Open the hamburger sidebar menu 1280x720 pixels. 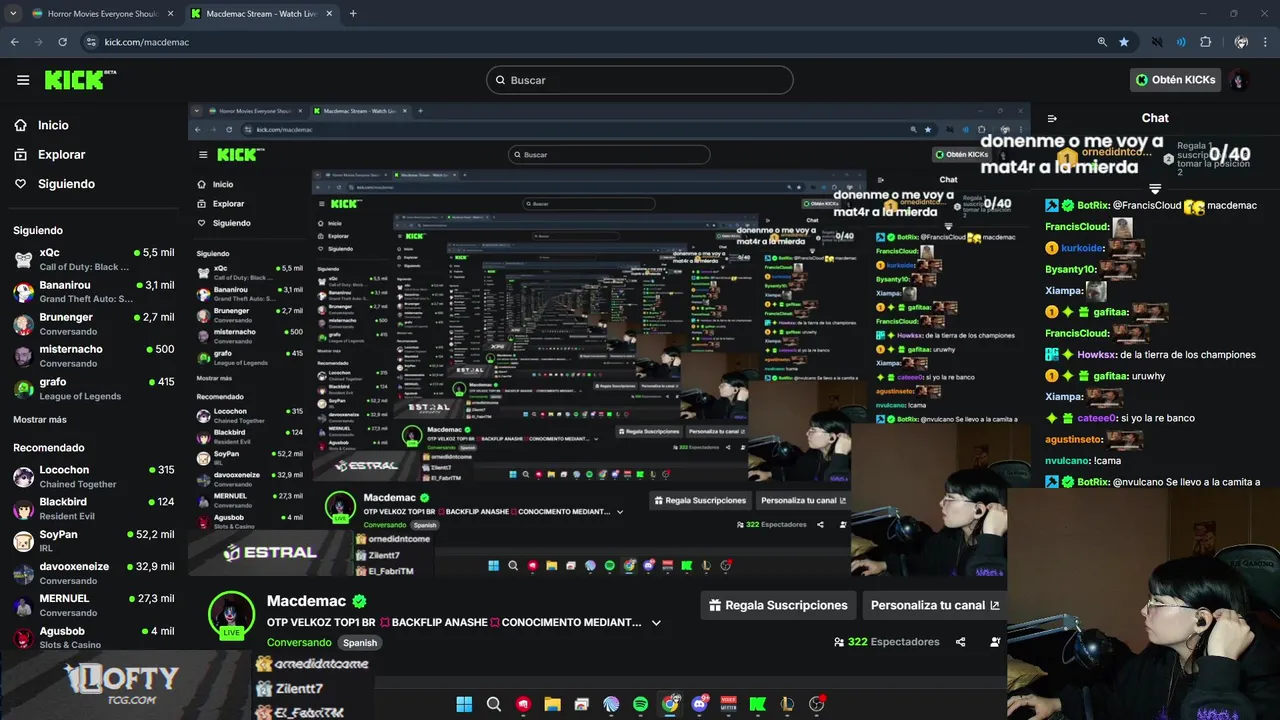tap(23, 80)
